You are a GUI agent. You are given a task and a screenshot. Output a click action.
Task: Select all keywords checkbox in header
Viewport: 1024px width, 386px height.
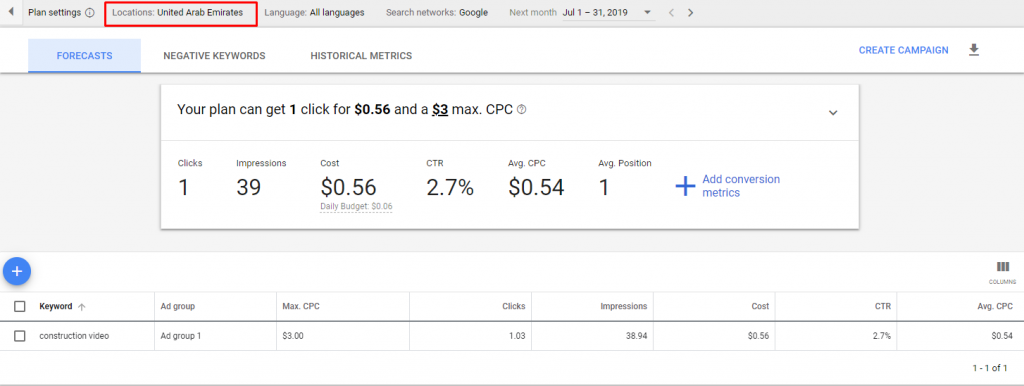point(20,306)
